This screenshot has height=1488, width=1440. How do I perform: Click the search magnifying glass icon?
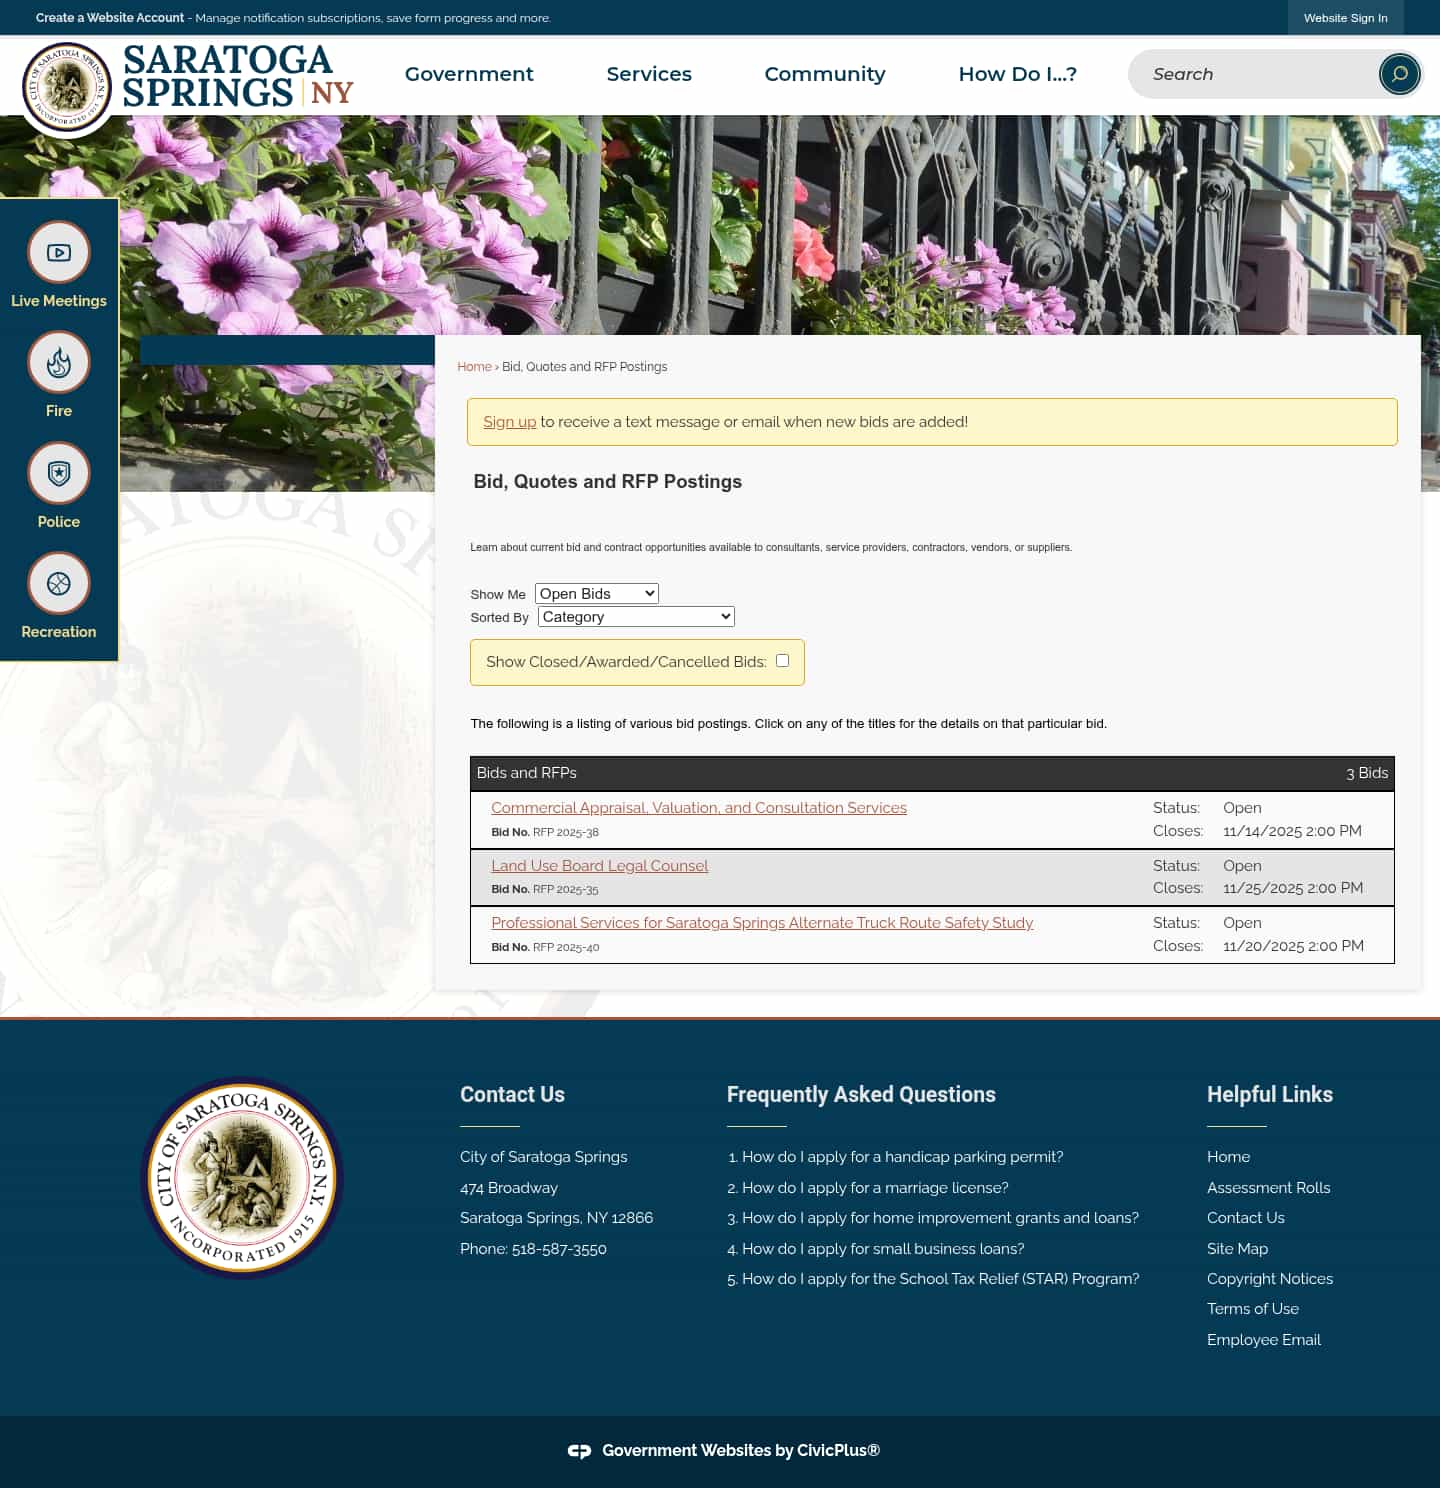(1398, 74)
